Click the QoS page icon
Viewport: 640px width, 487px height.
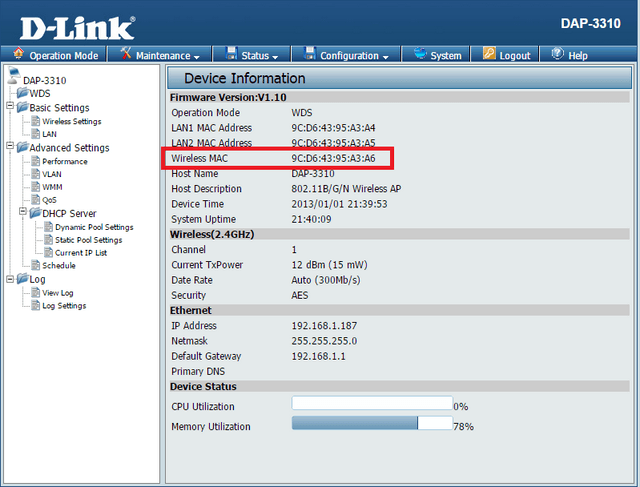(36, 199)
